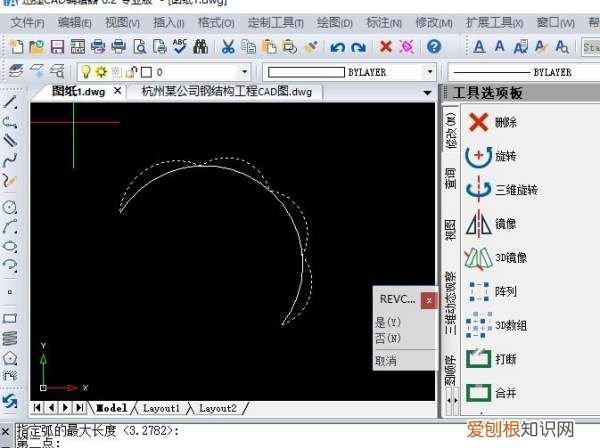Open the 编辑(E) menu

[75, 23]
